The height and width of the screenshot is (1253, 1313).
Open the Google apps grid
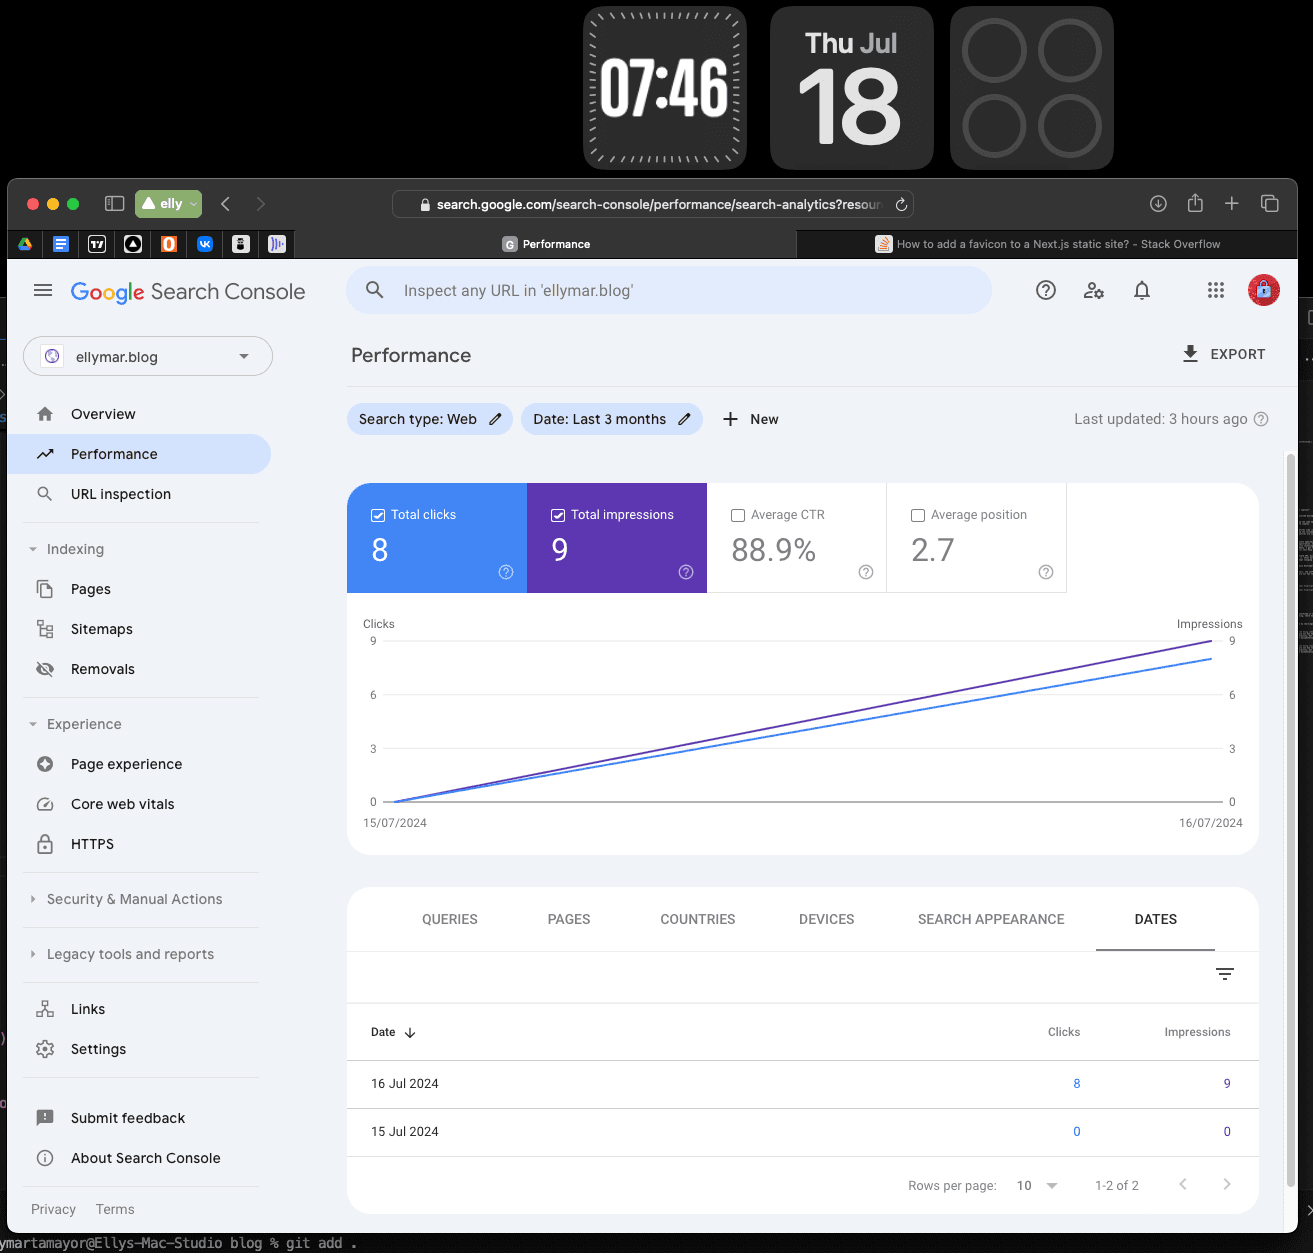point(1216,290)
